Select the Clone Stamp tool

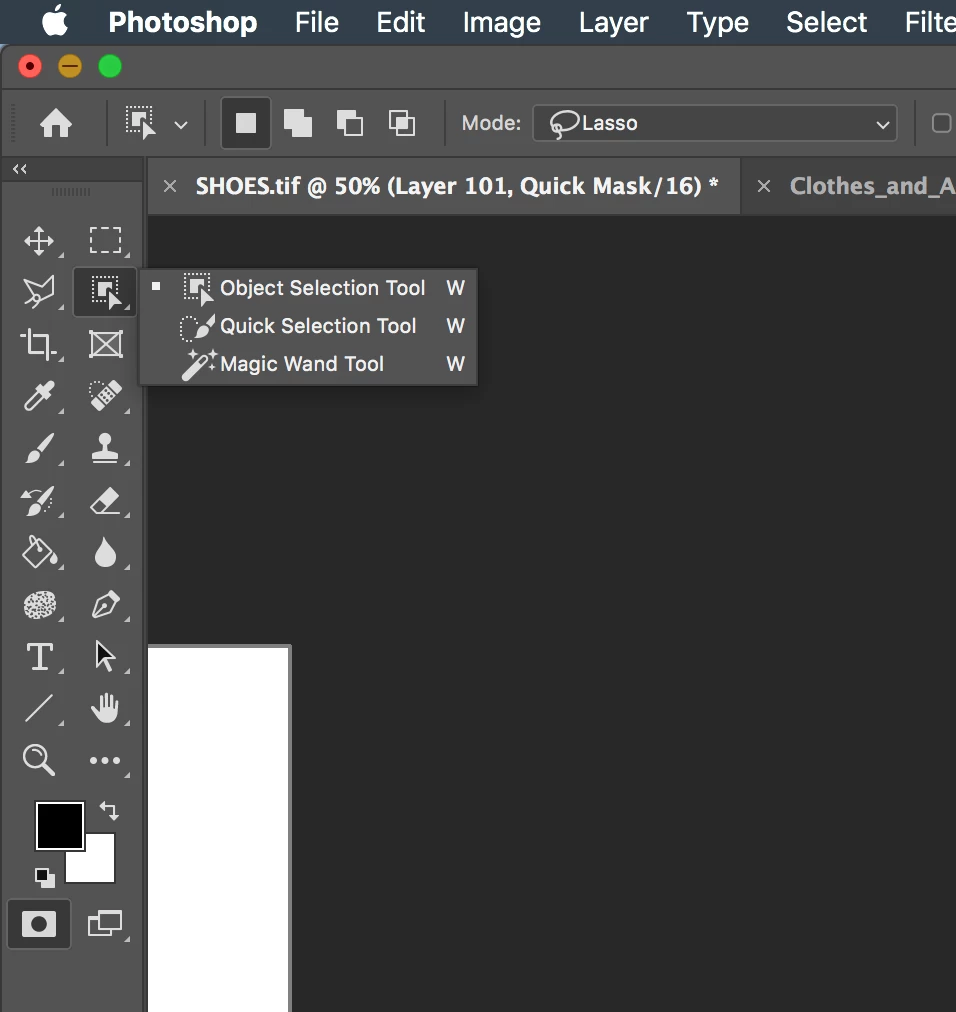(105, 448)
